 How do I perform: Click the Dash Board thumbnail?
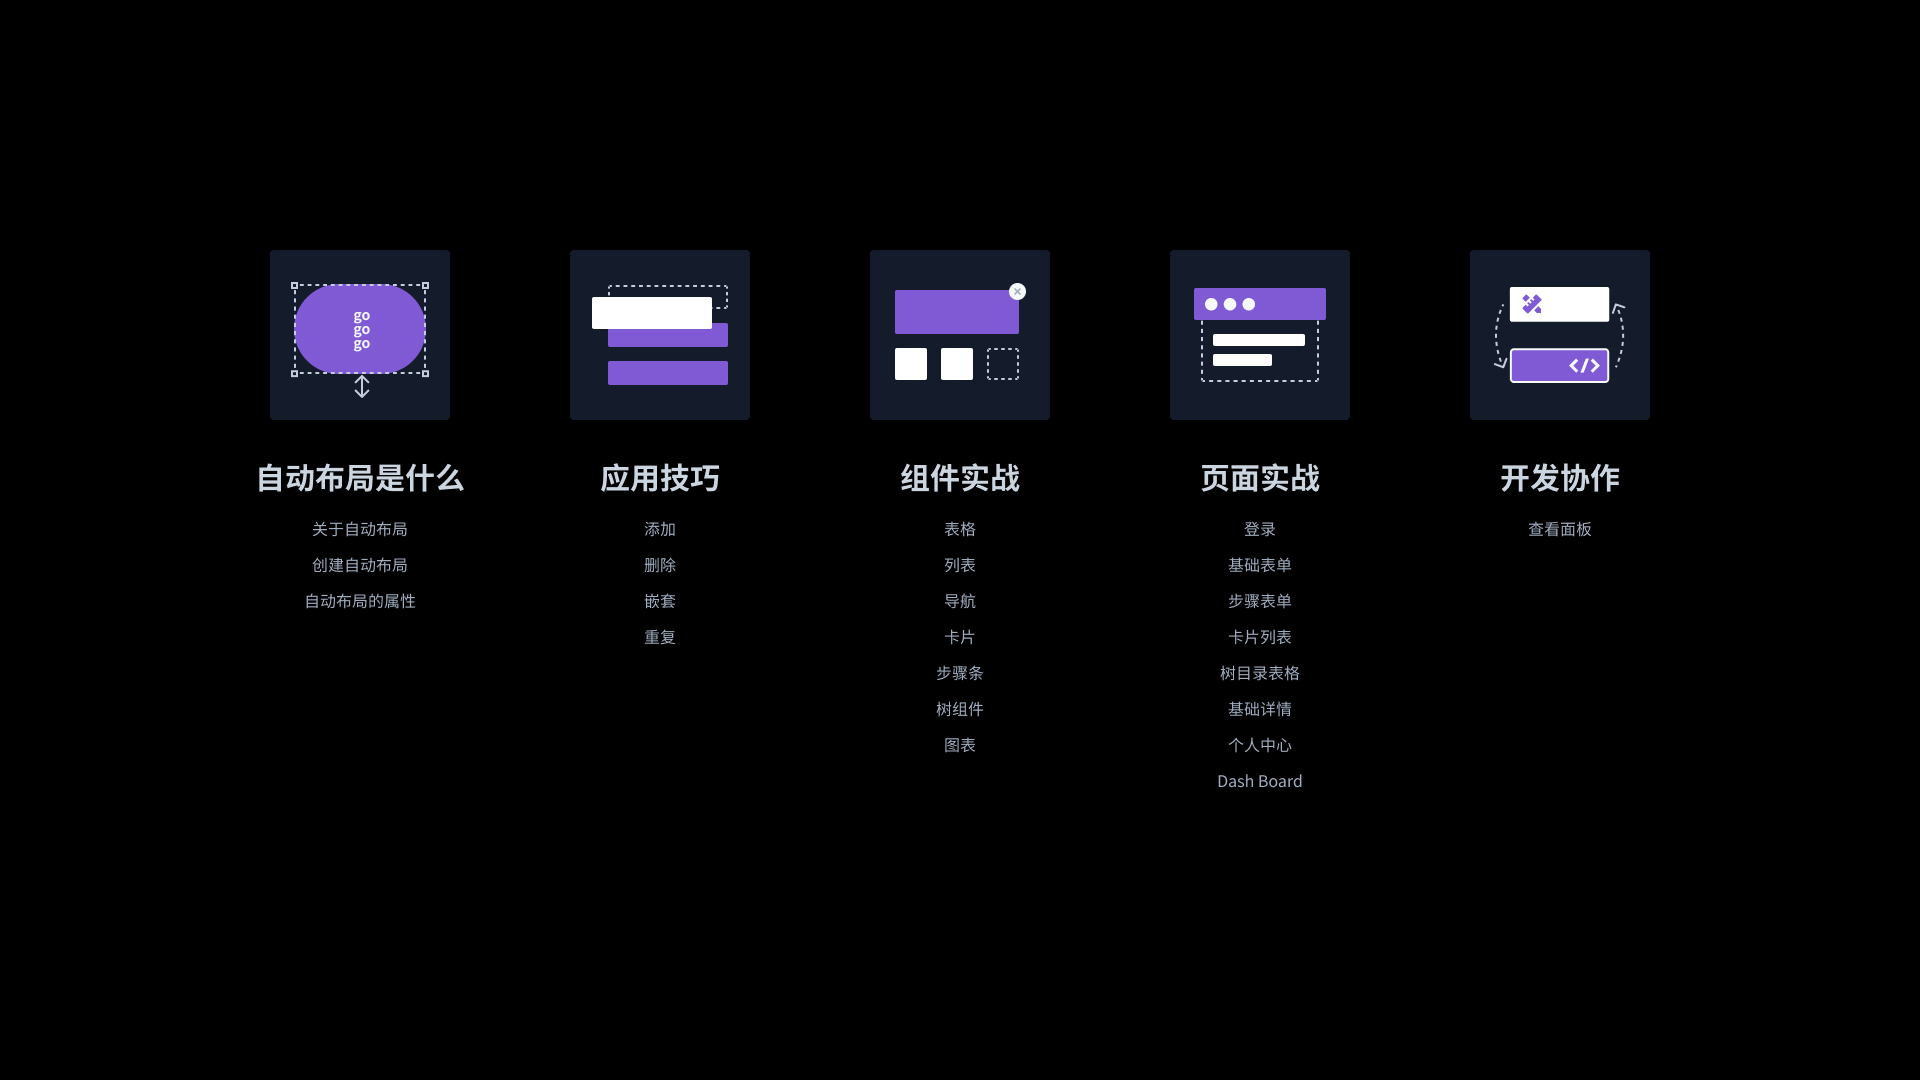tap(1259, 779)
